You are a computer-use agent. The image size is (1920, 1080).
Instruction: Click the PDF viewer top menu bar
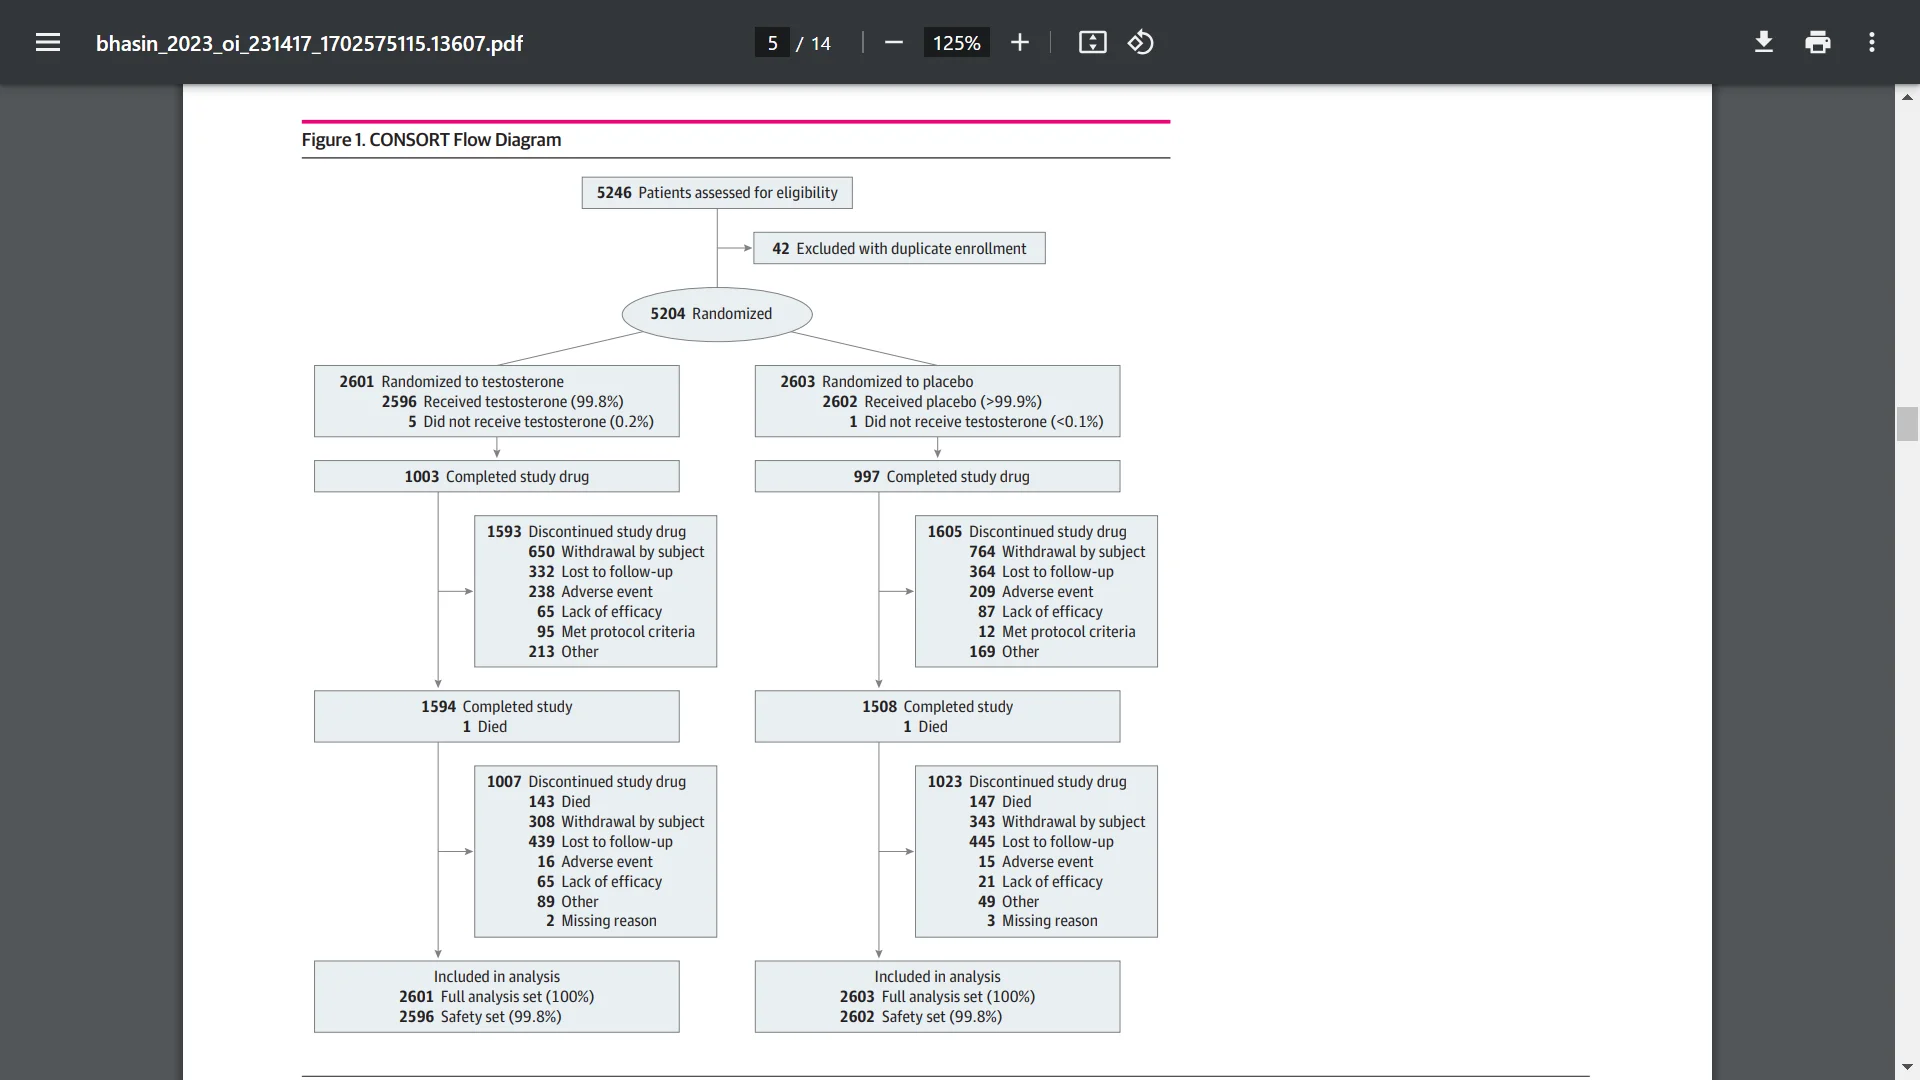coord(960,42)
